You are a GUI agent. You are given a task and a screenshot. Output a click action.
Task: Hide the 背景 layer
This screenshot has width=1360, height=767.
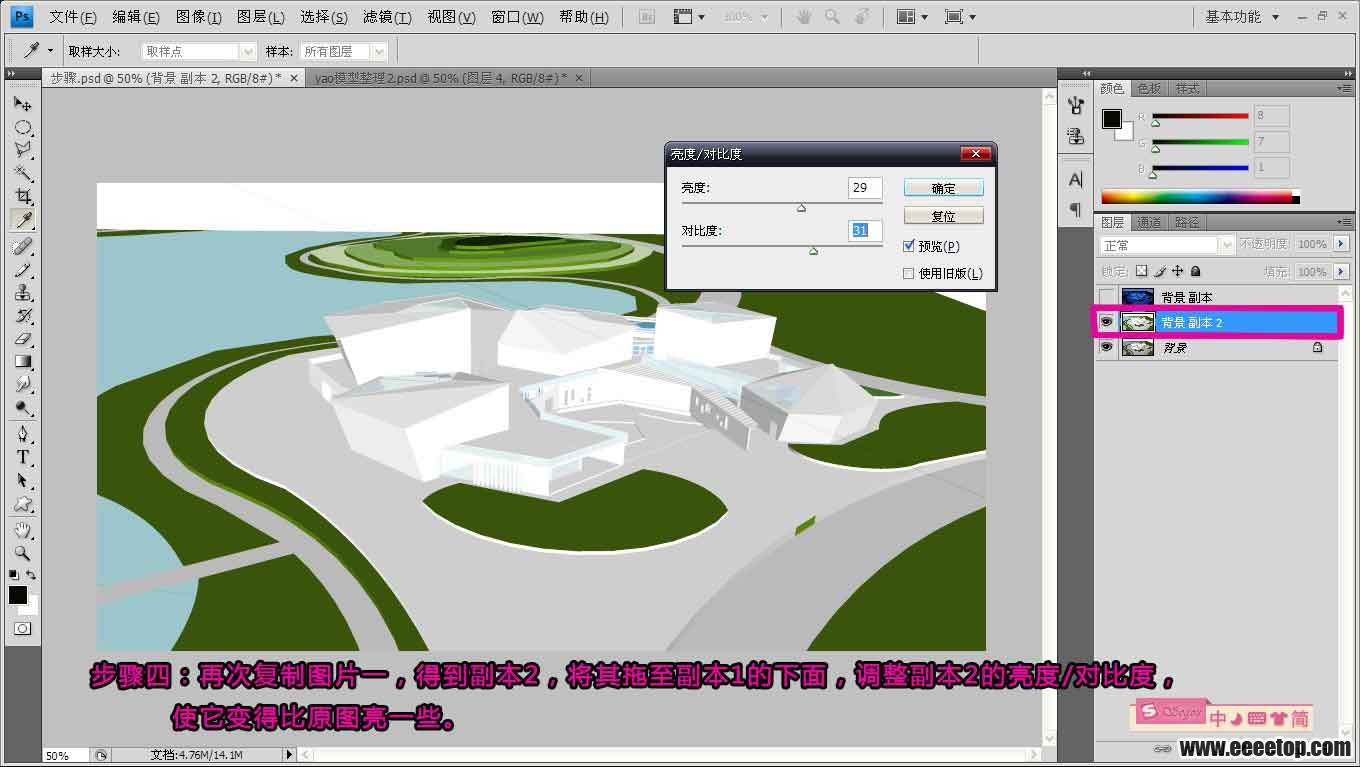coord(1106,348)
